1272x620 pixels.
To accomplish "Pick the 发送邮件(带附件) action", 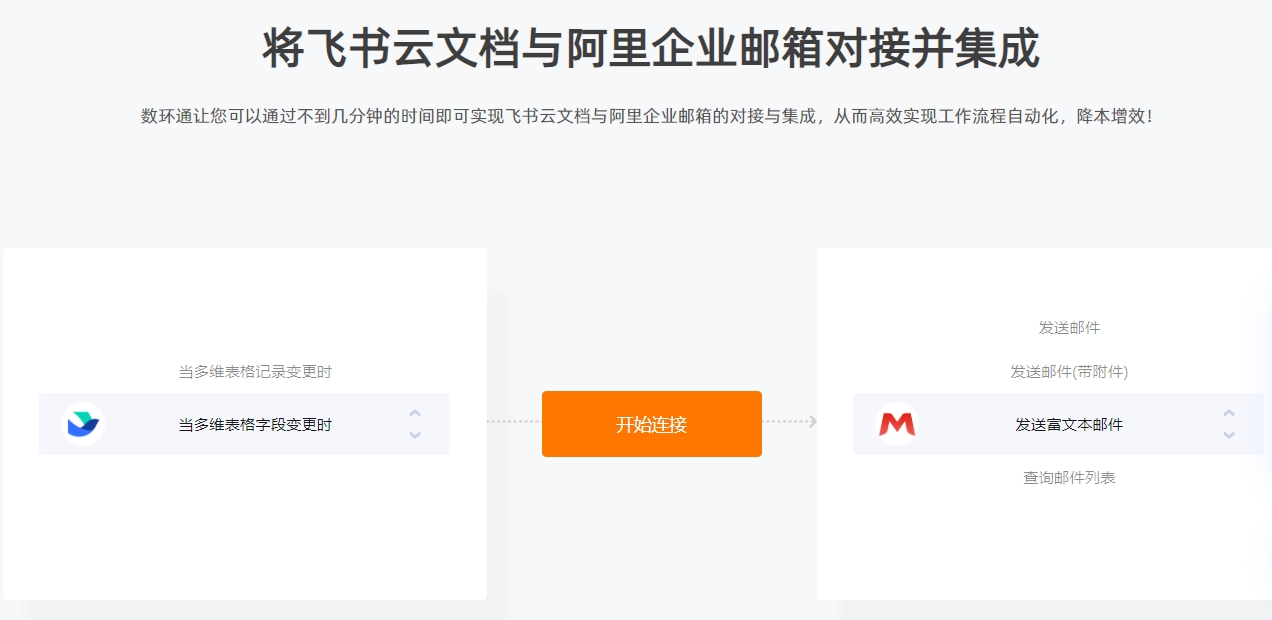I will (1069, 372).
